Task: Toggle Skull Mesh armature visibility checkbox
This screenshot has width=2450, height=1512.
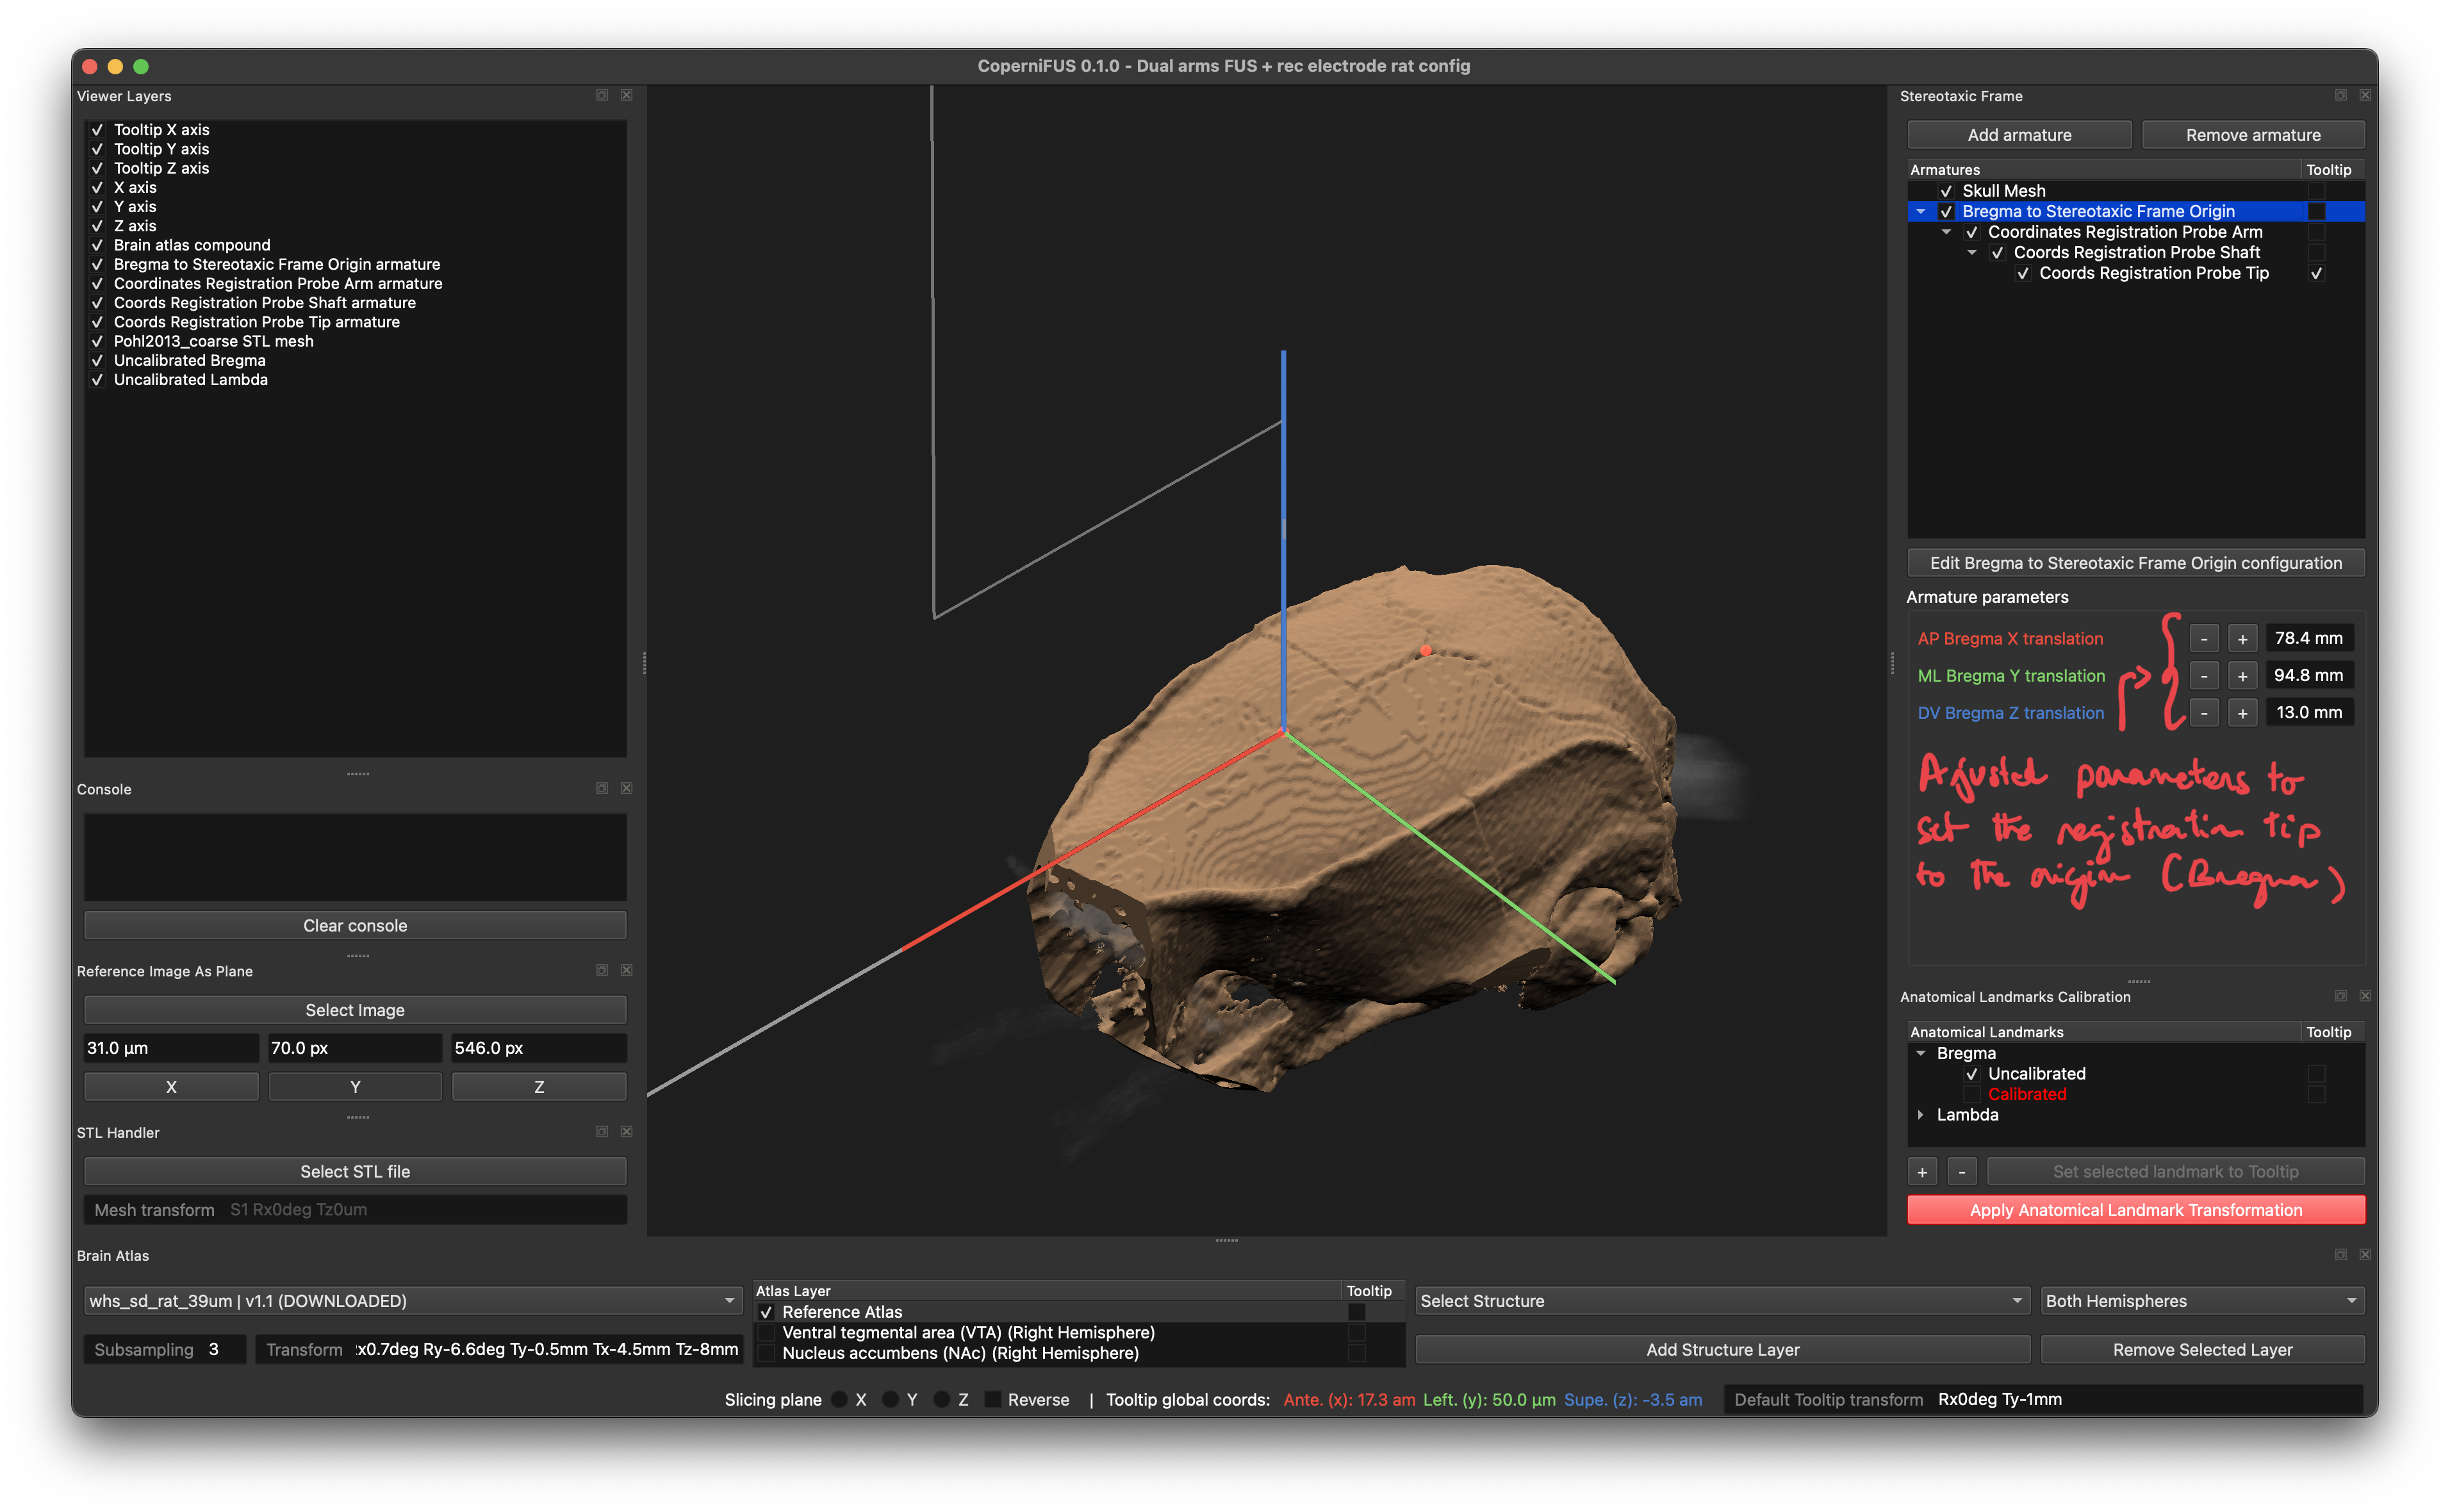Action: coord(1946,191)
